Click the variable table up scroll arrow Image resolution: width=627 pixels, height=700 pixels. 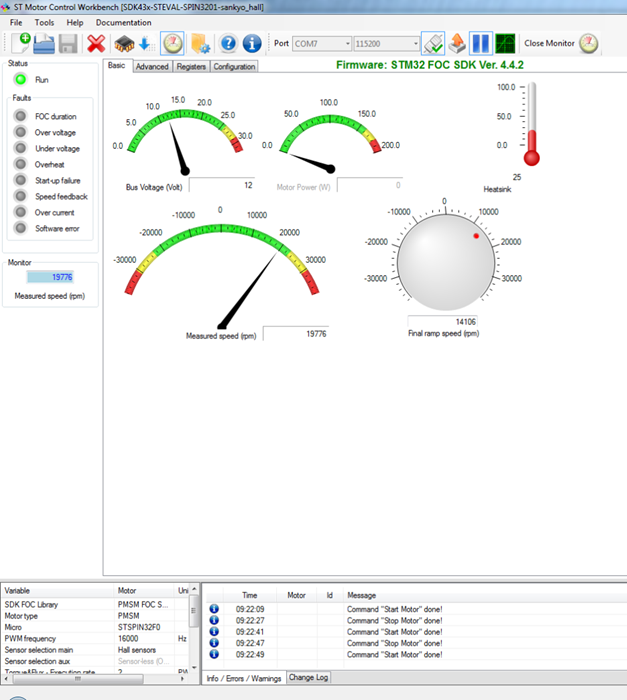click(194, 589)
